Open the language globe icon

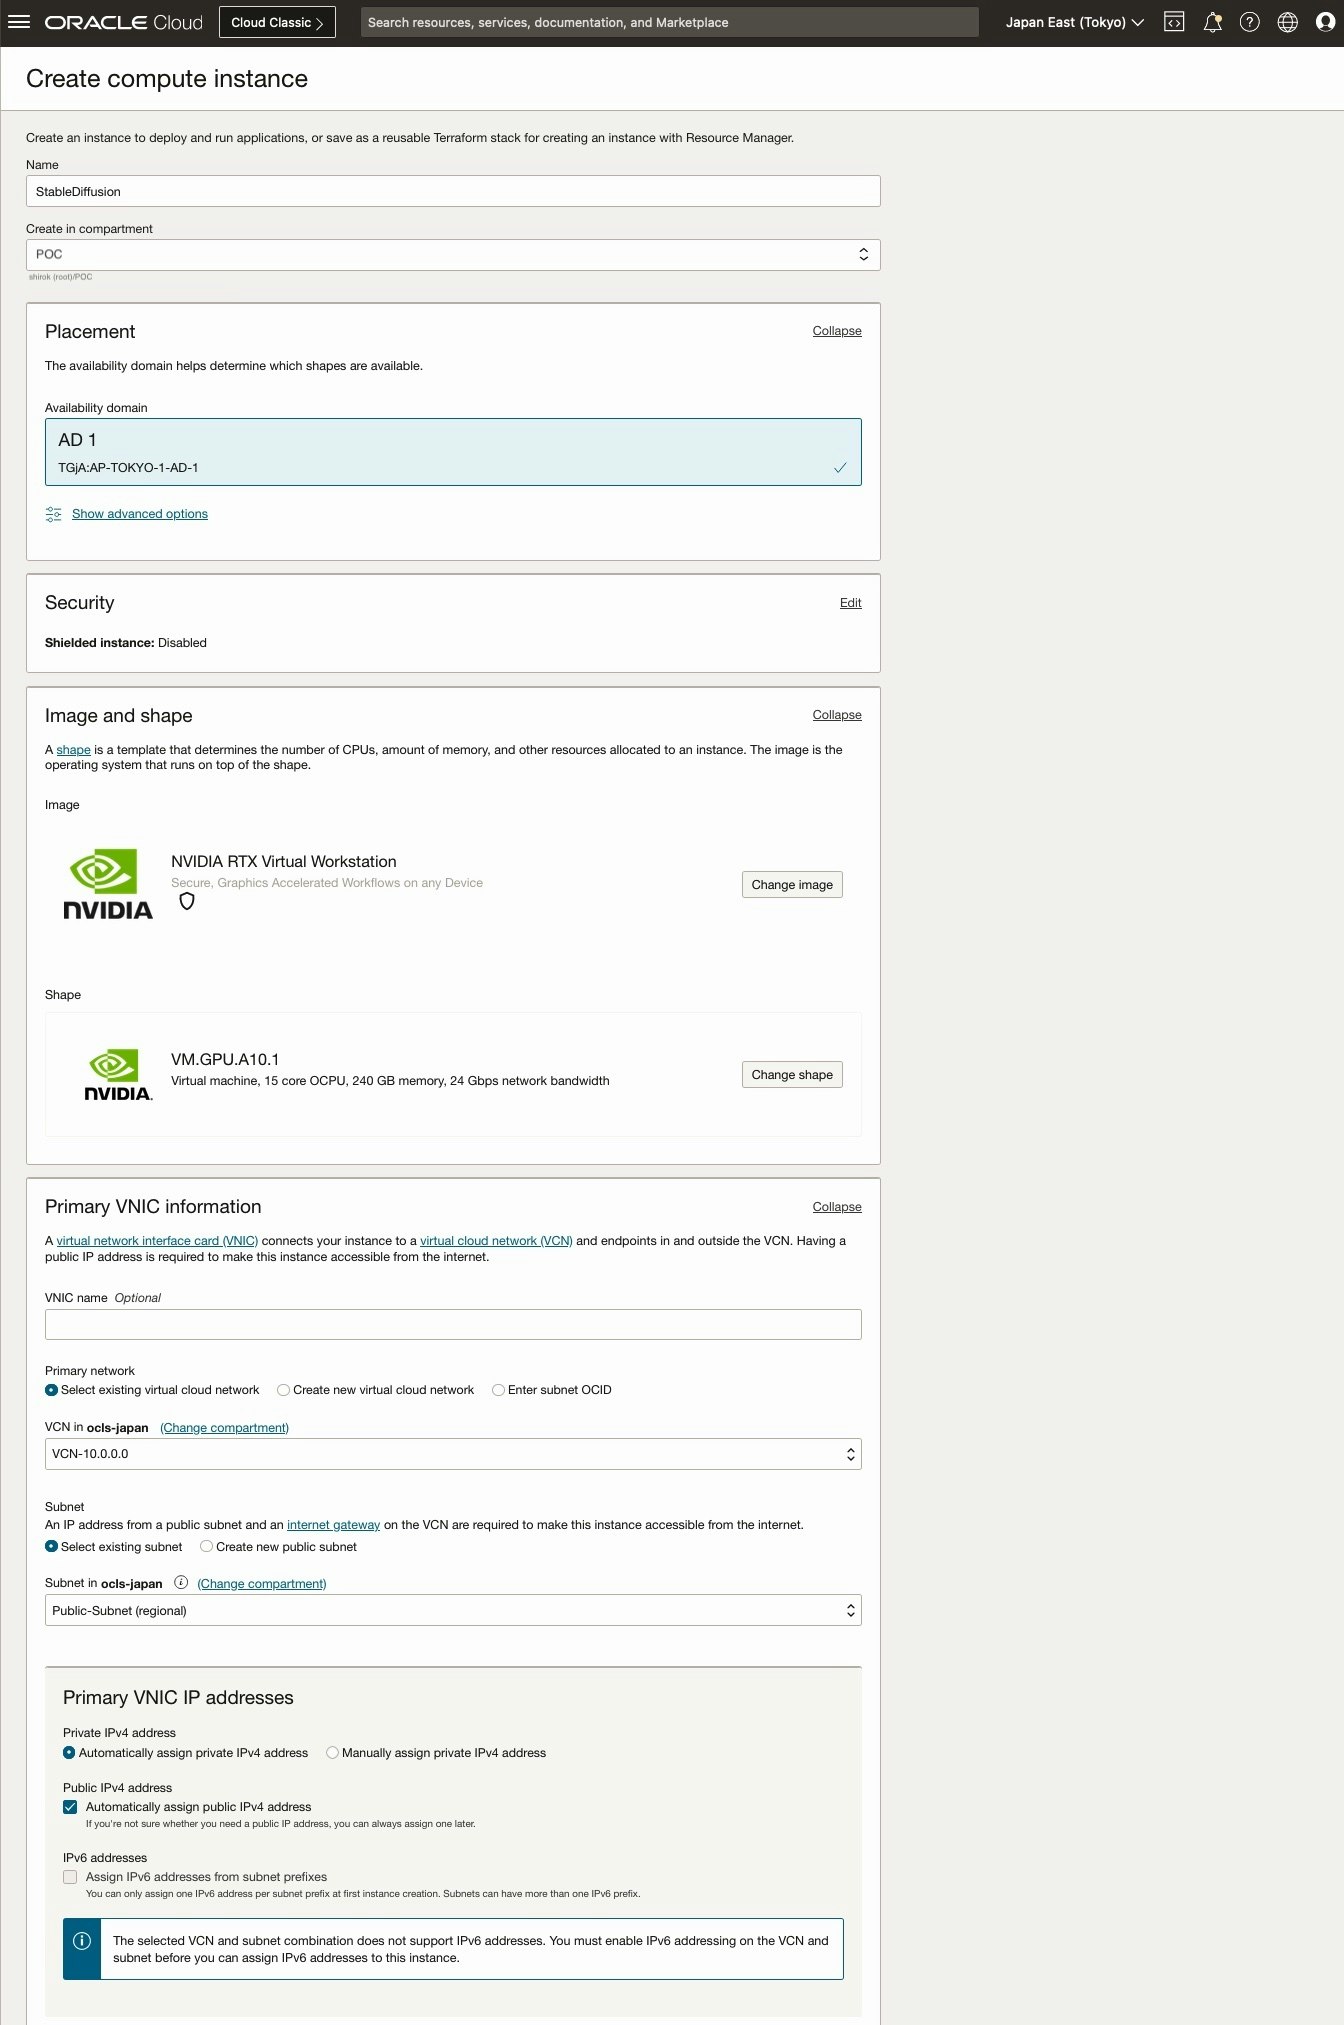1288,22
